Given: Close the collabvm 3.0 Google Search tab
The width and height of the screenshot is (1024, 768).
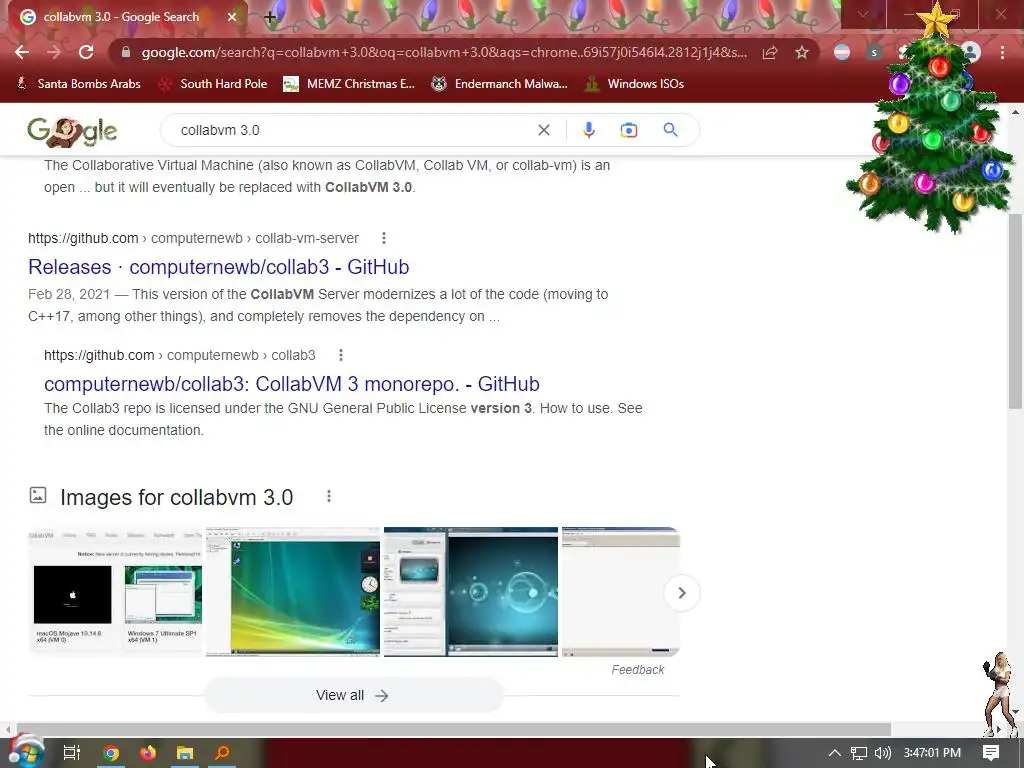Looking at the screenshot, I should [232, 17].
